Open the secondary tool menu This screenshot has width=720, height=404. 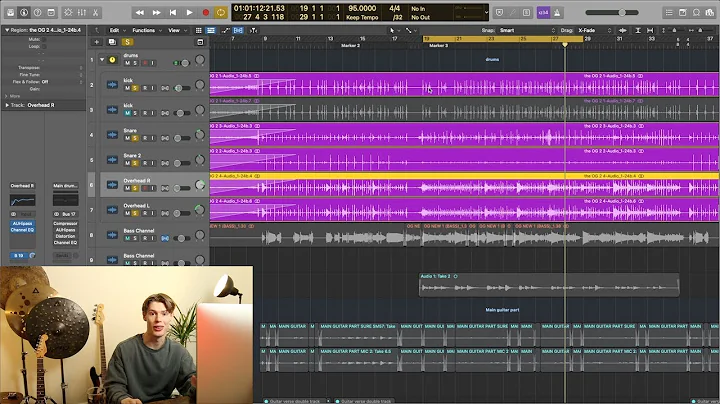pyautogui.click(x=411, y=30)
